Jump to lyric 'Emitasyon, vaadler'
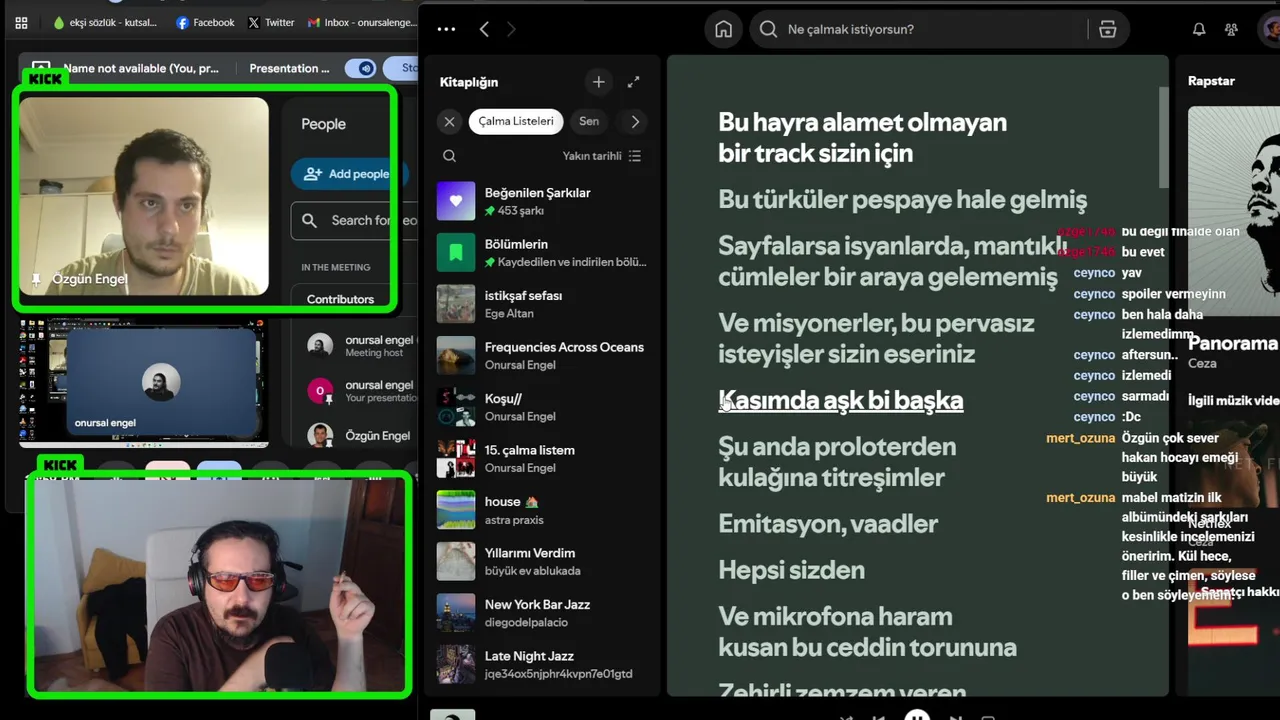This screenshot has height=720, width=1280. click(x=828, y=523)
